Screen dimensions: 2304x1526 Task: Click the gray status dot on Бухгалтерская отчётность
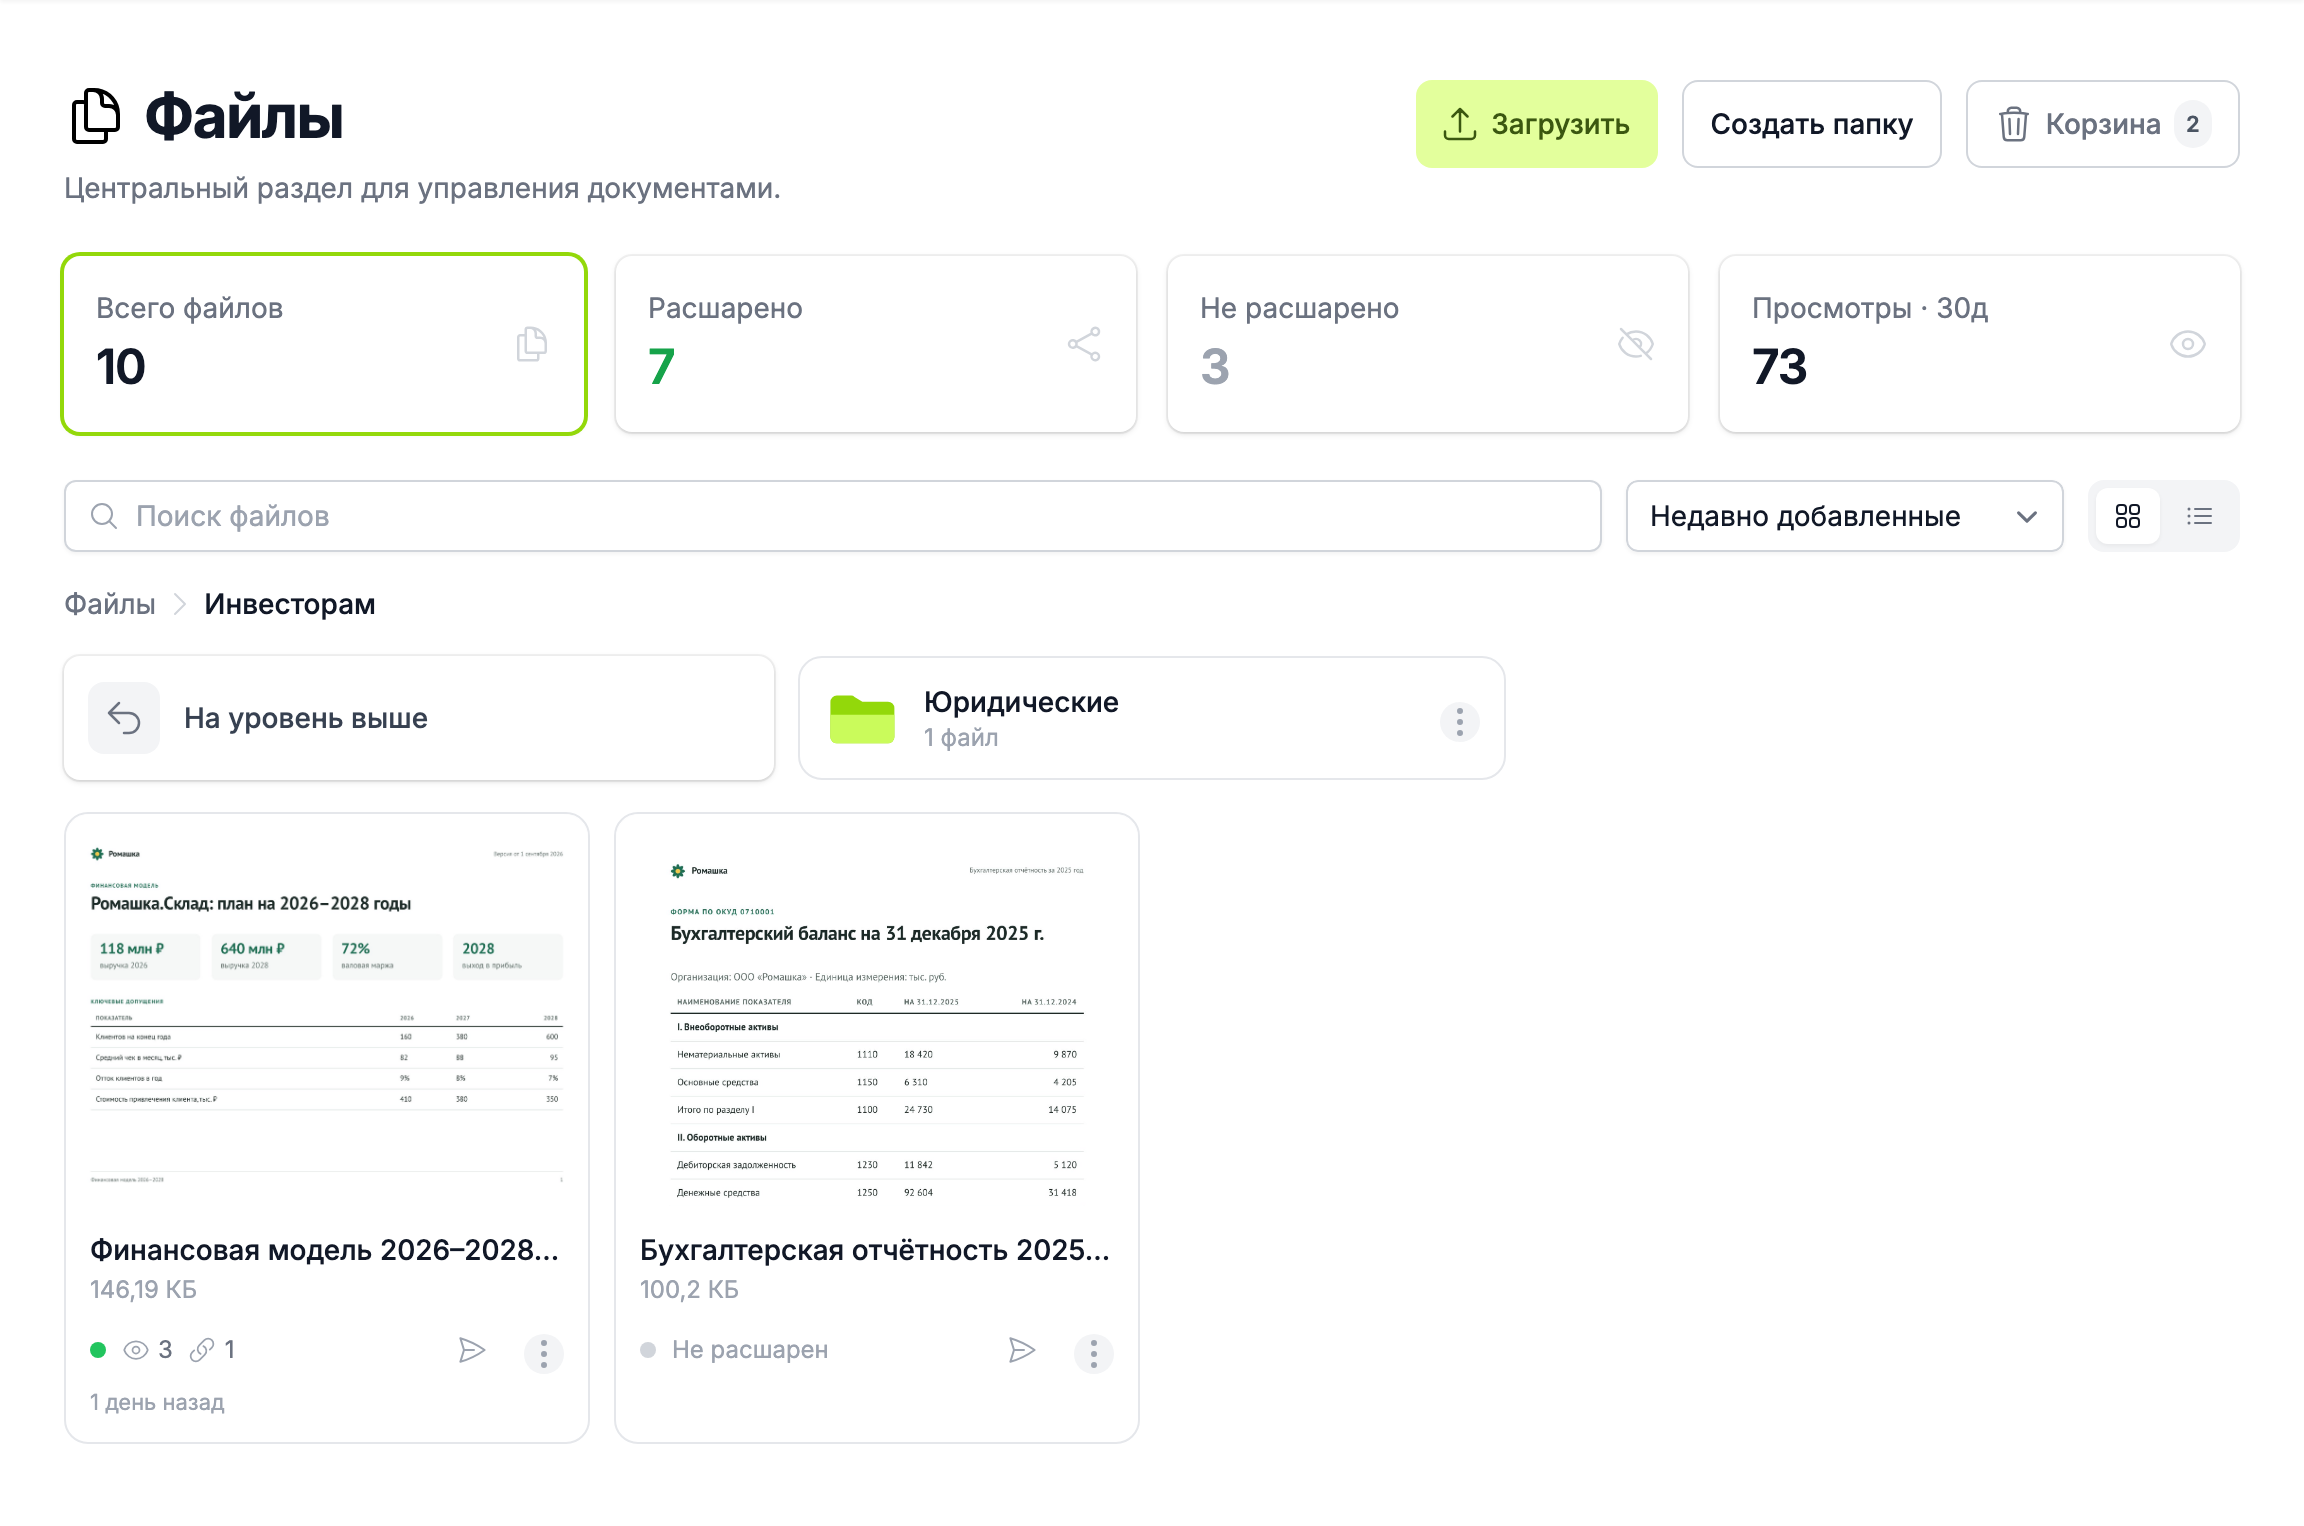click(648, 1350)
